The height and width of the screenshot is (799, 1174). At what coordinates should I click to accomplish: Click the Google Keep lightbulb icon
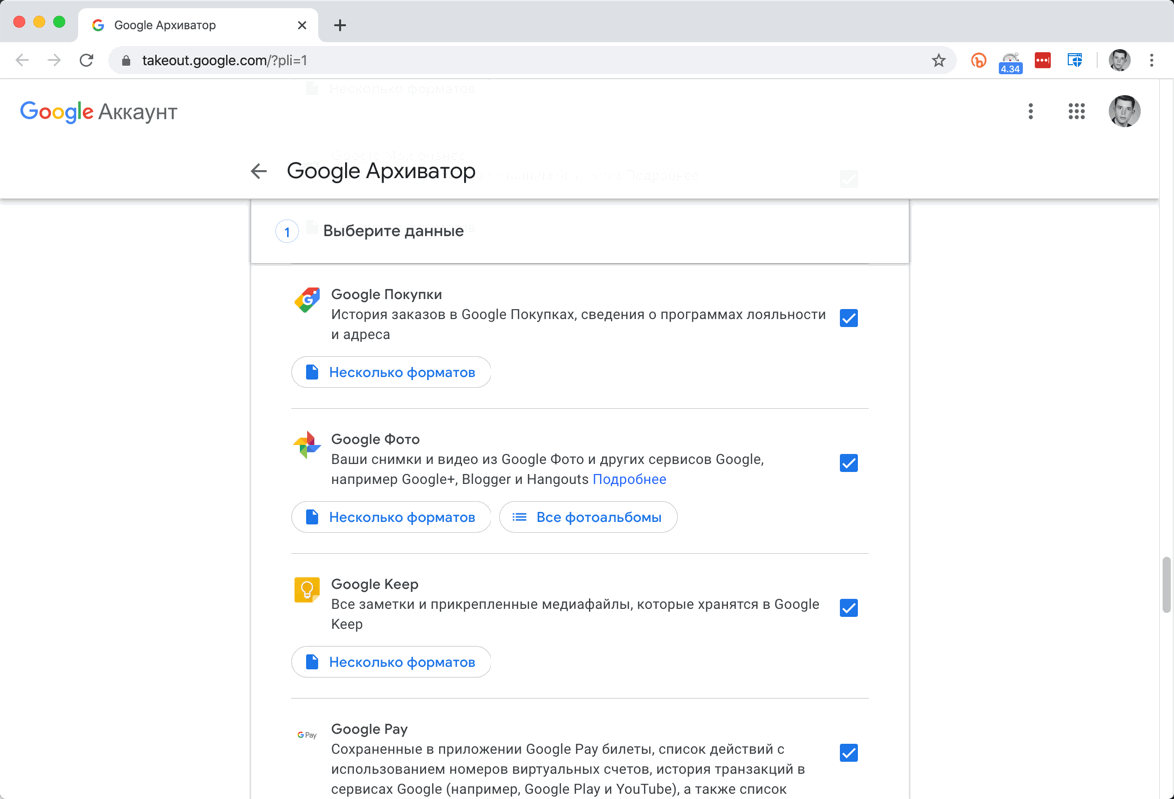[x=306, y=589]
